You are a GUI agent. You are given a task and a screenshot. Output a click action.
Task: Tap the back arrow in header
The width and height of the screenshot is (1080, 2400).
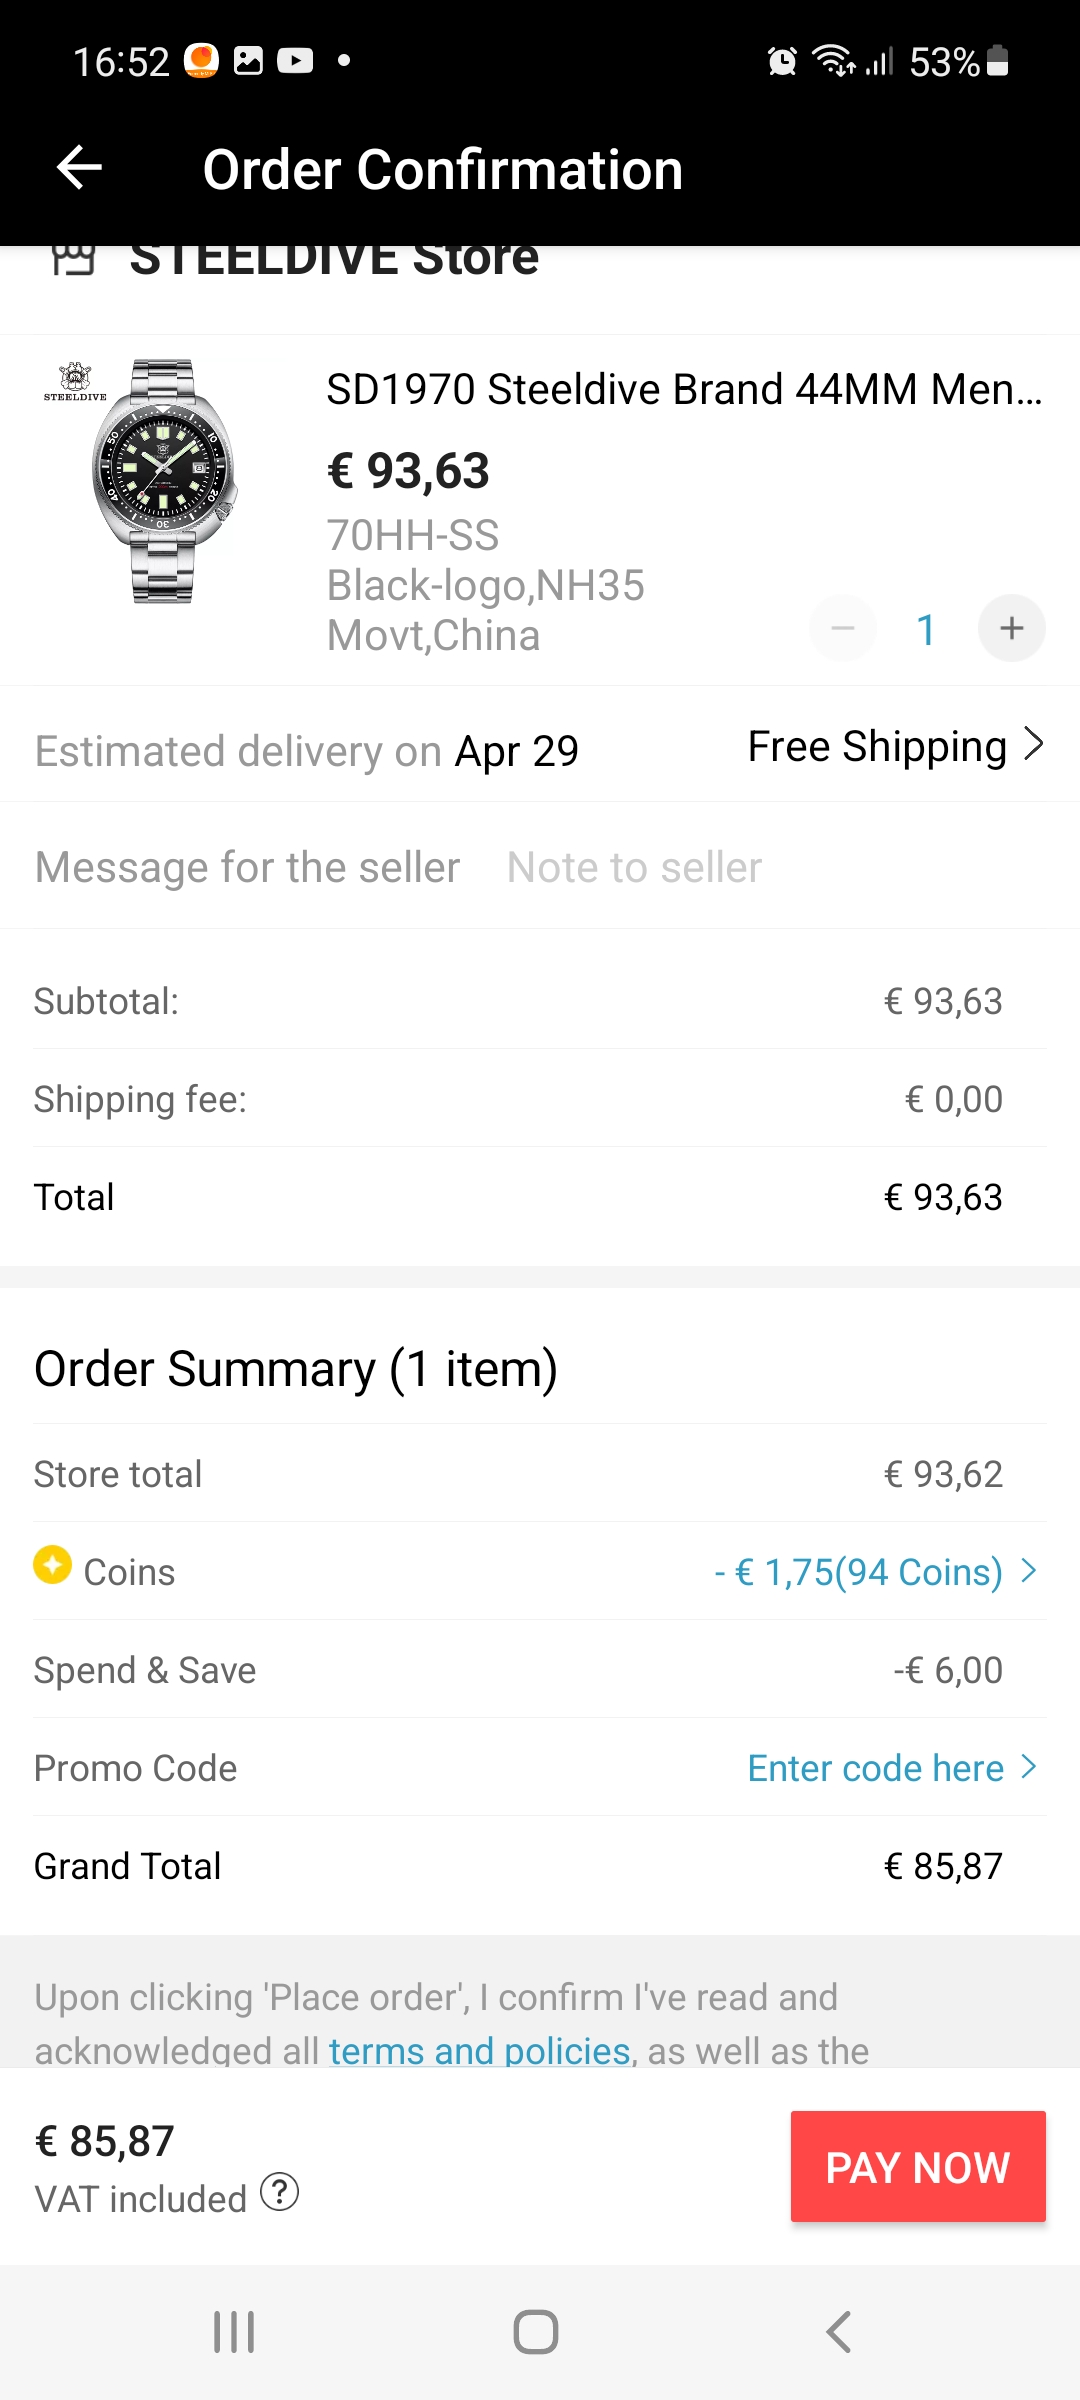click(80, 167)
